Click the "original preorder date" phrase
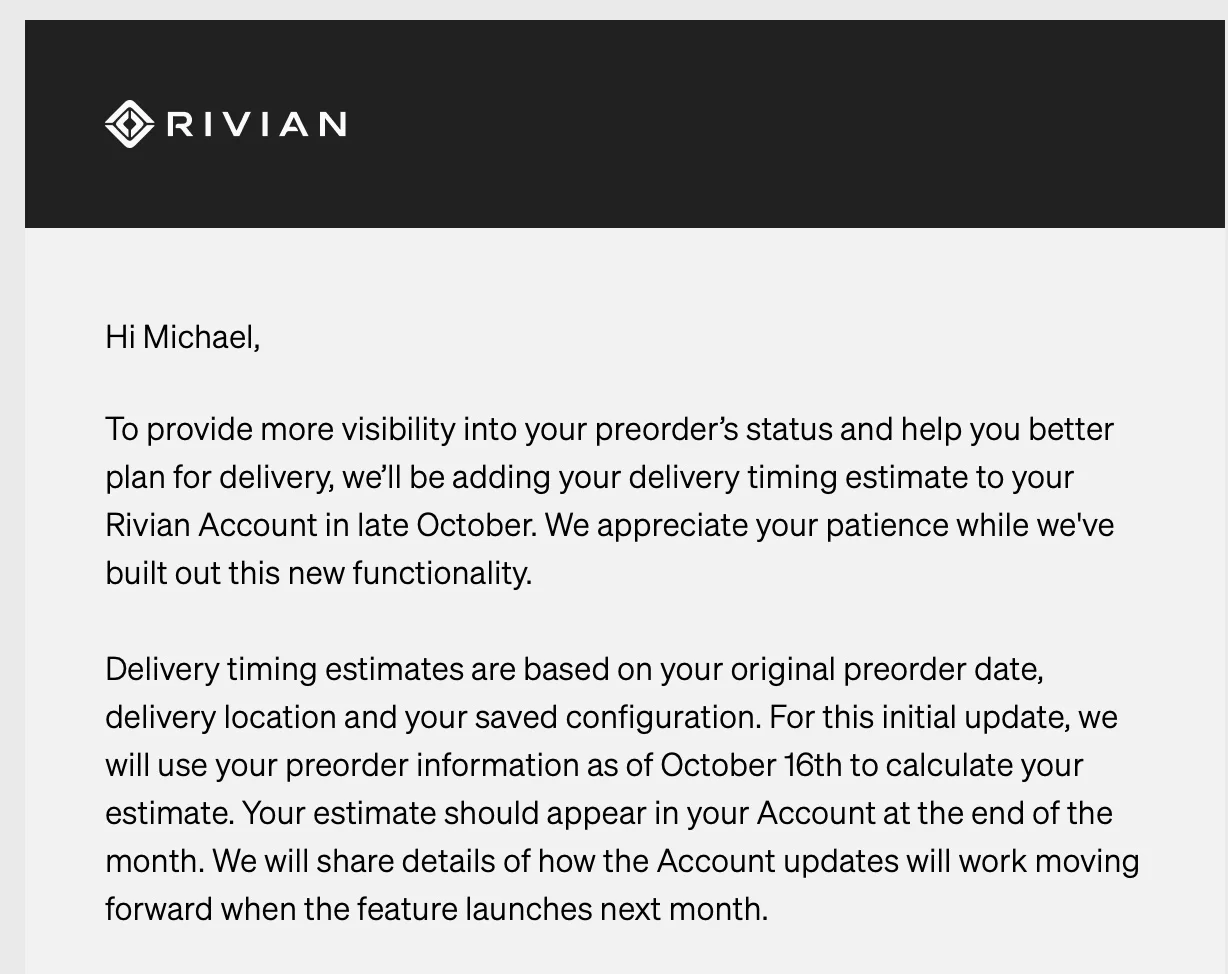This screenshot has height=974, width=1228. click(x=887, y=670)
